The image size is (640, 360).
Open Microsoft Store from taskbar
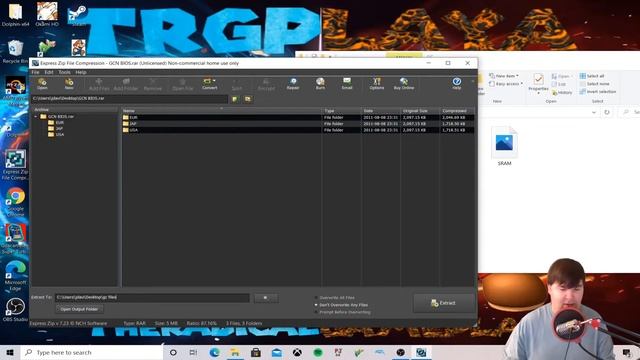tap(256, 352)
